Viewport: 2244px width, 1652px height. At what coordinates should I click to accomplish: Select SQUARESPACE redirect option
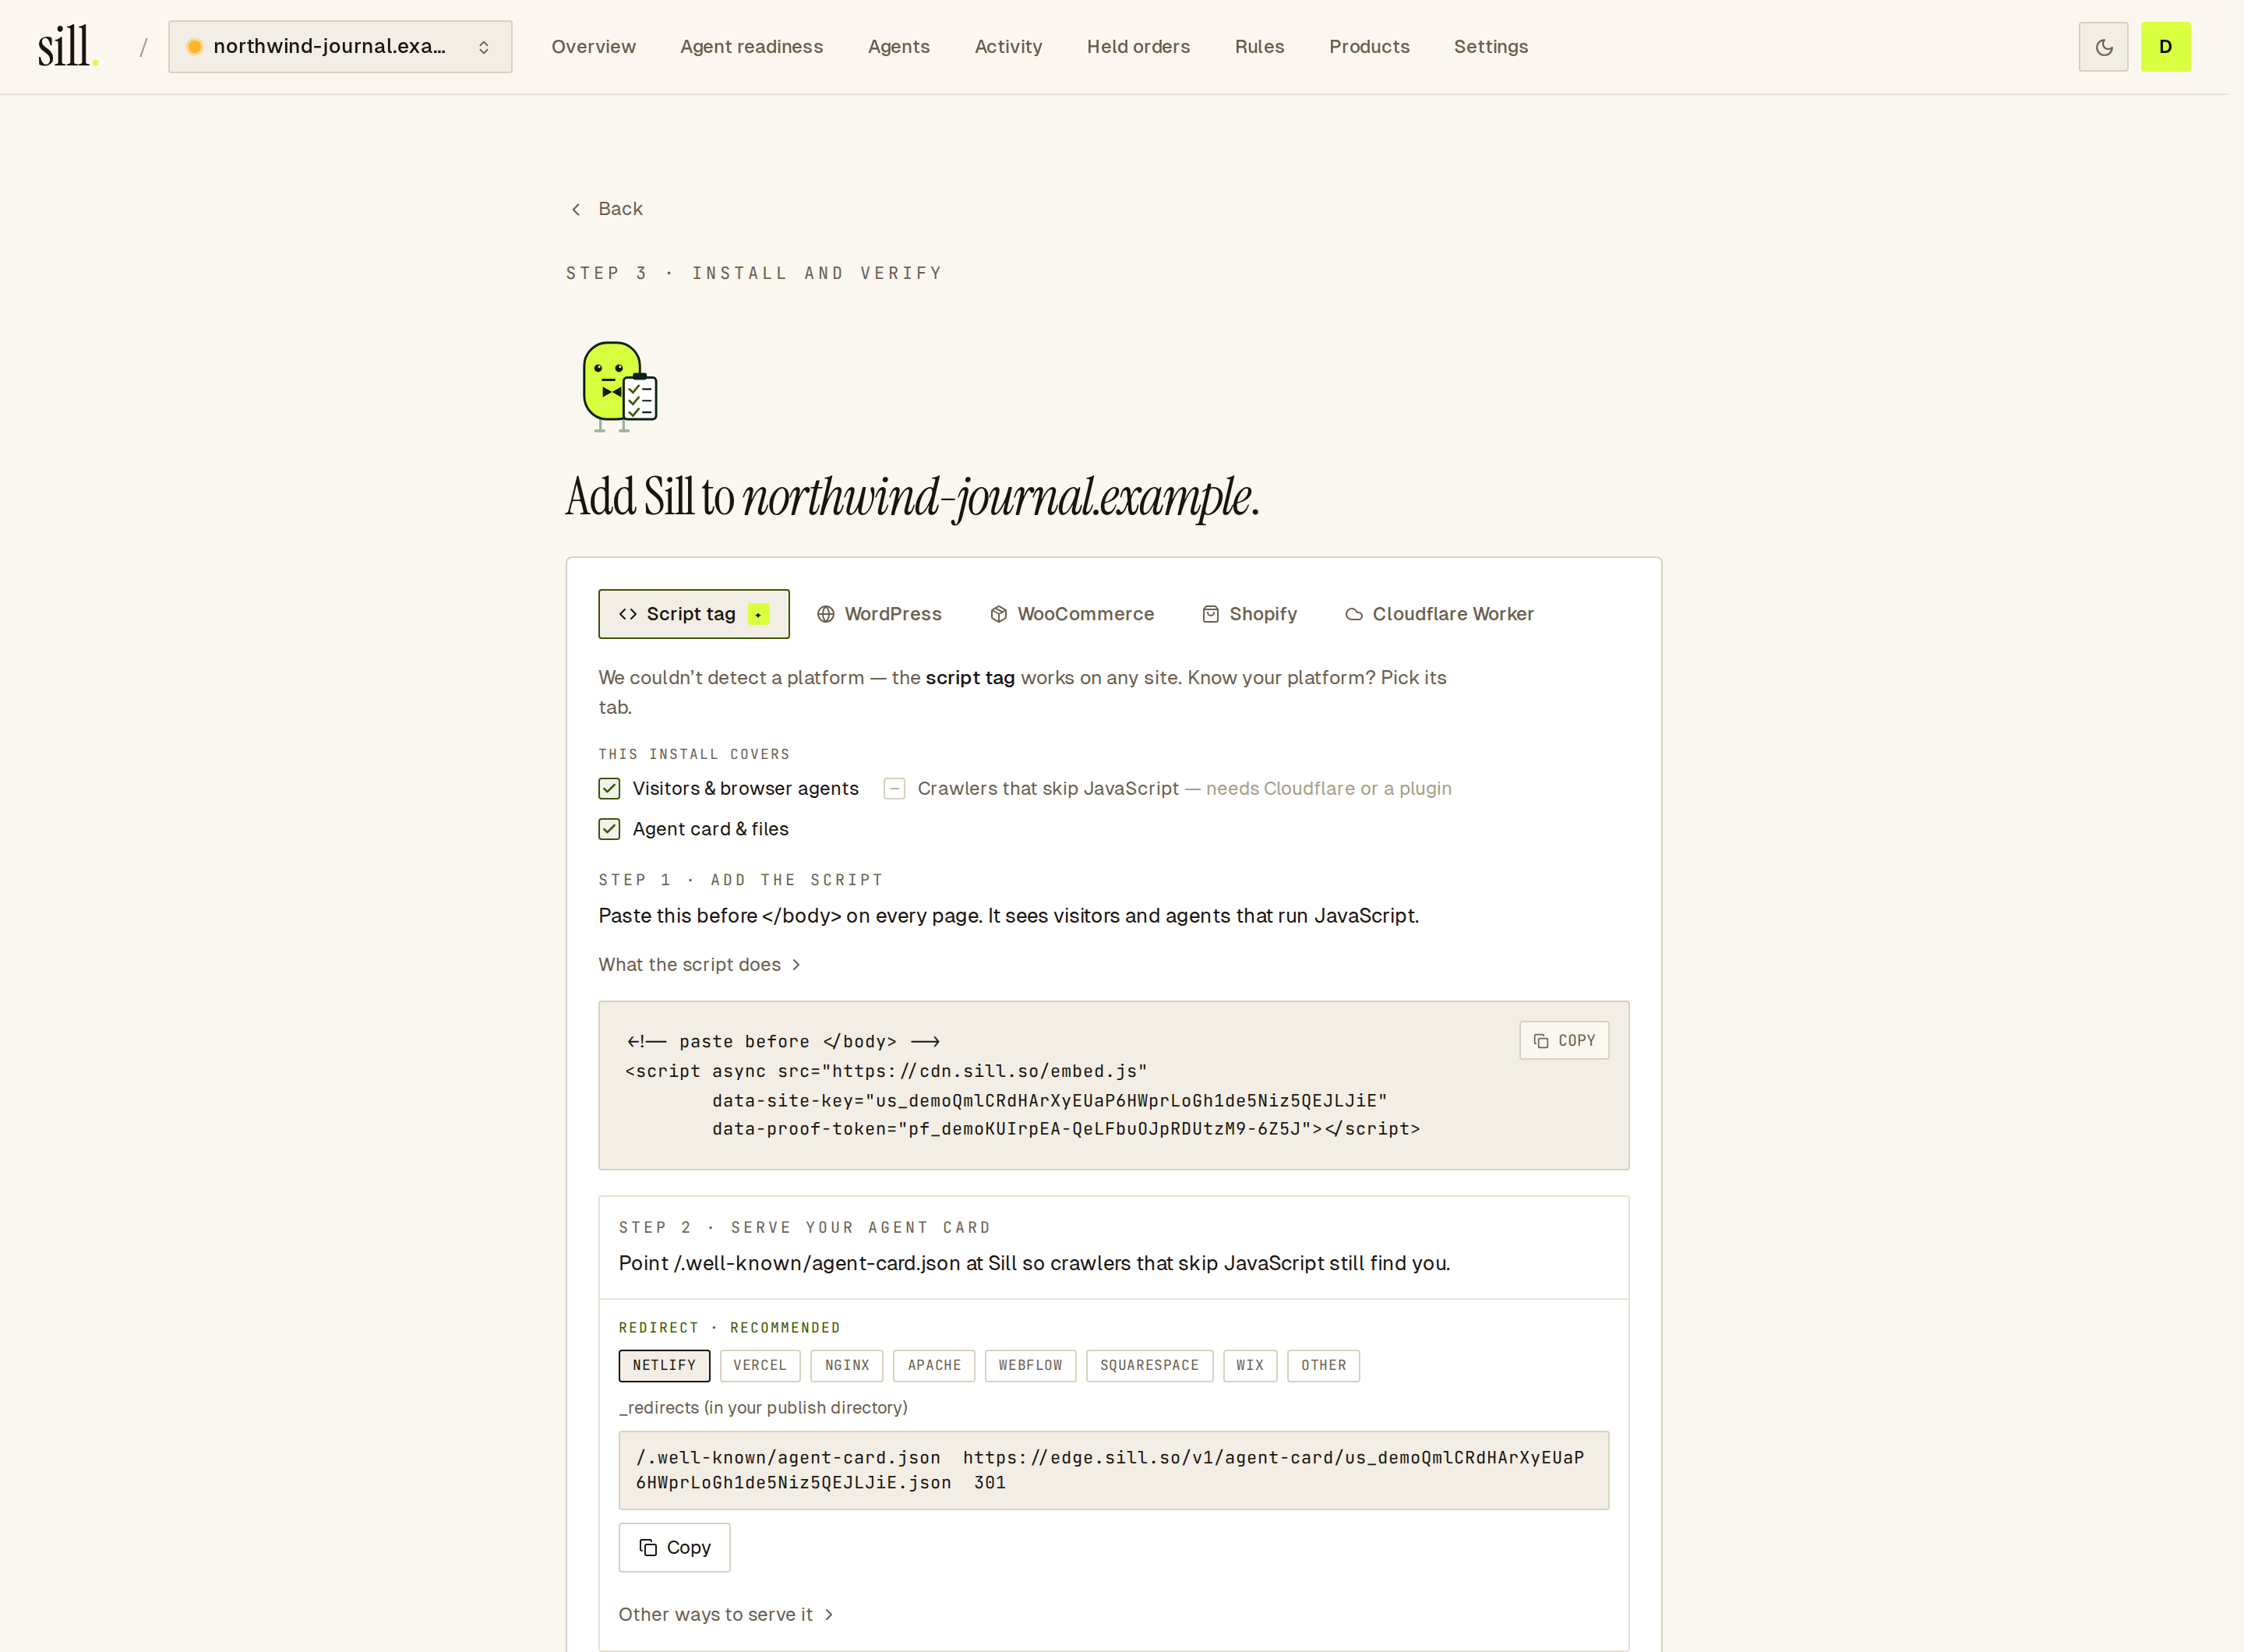tap(1149, 1365)
